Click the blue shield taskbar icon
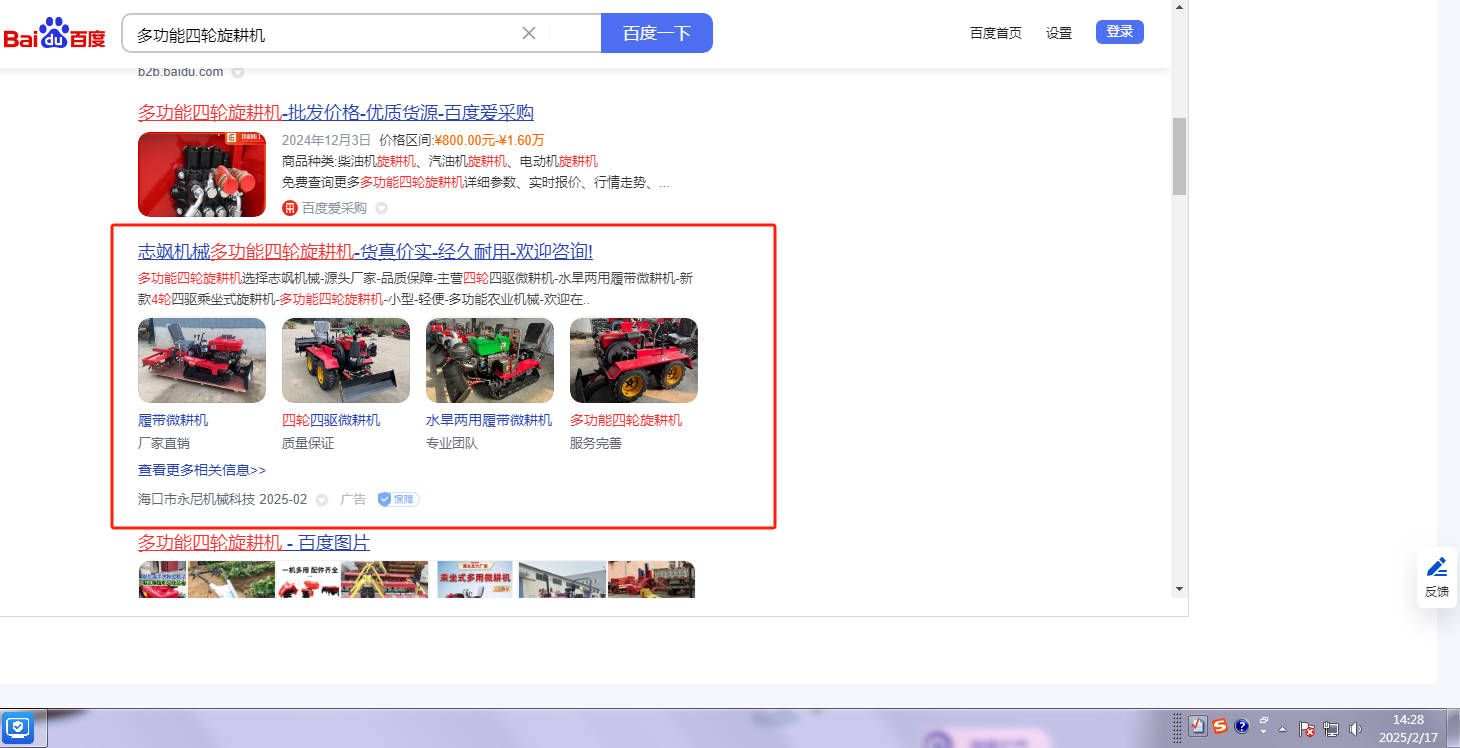The width and height of the screenshot is (1460, 748). [x=18, y=728]
